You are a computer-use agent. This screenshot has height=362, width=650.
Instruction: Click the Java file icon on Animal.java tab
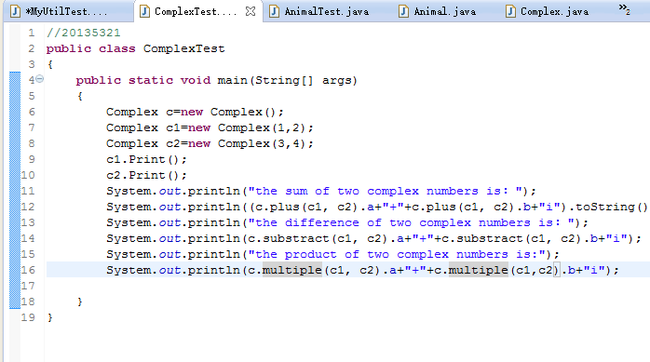pyautogui.click(x=403, y=11)
